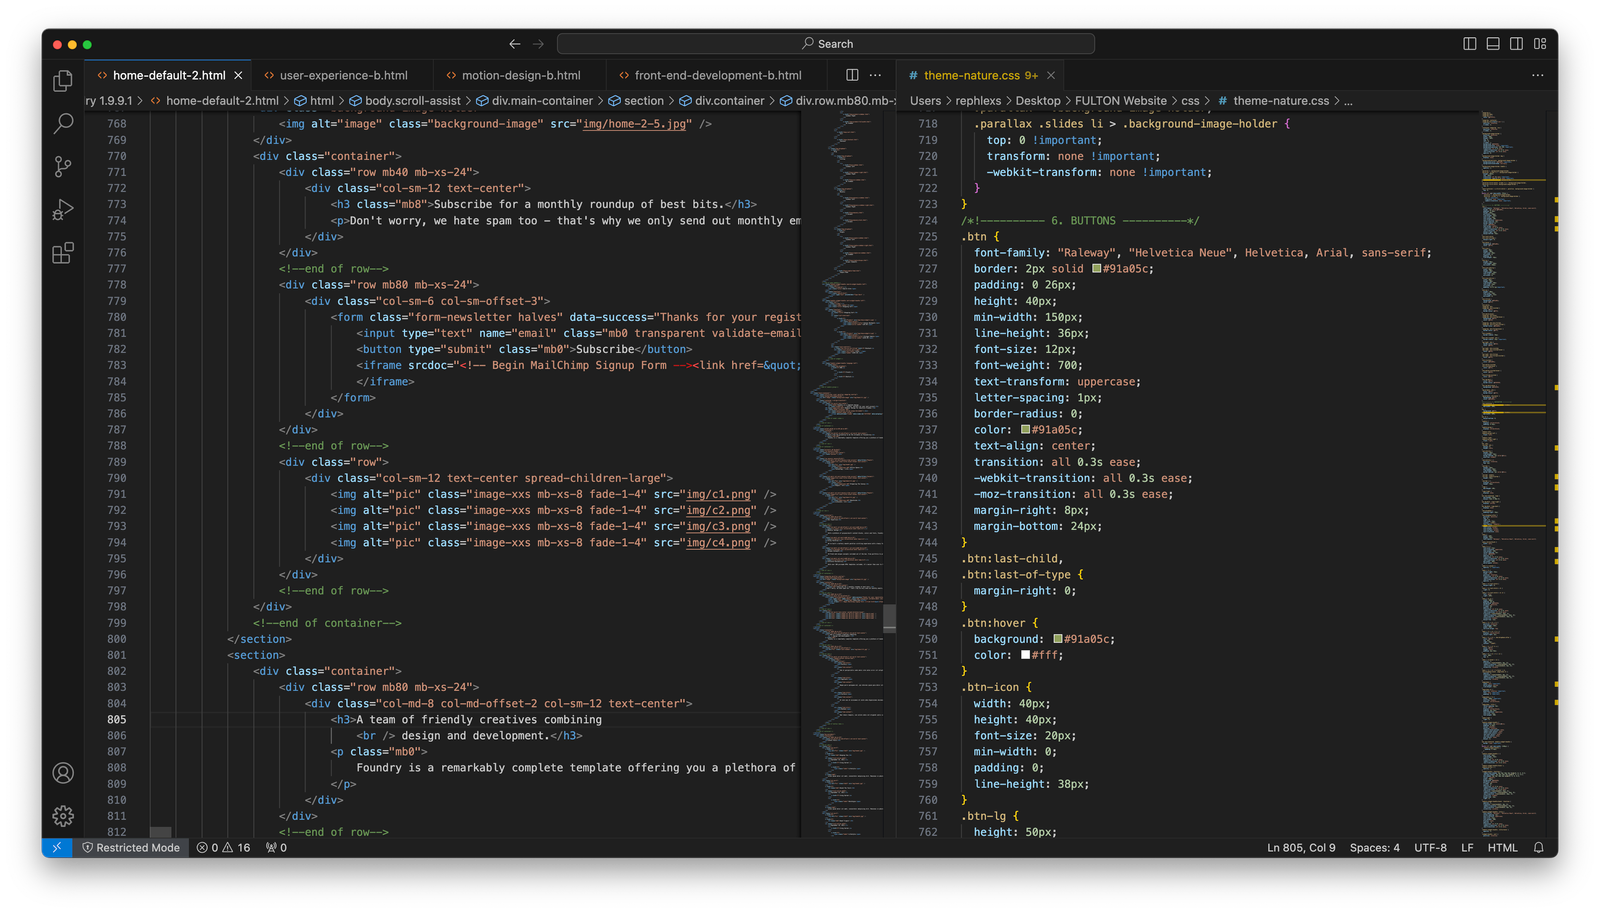Screen dimensions: 1600x913
Task: Open the img/home-2-5.jpg link
Action: click(x=634, y=124)
